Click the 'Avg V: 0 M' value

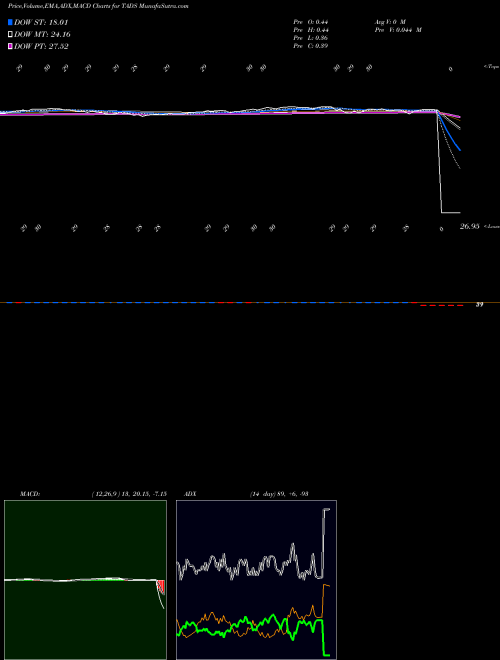pos(390,22)
